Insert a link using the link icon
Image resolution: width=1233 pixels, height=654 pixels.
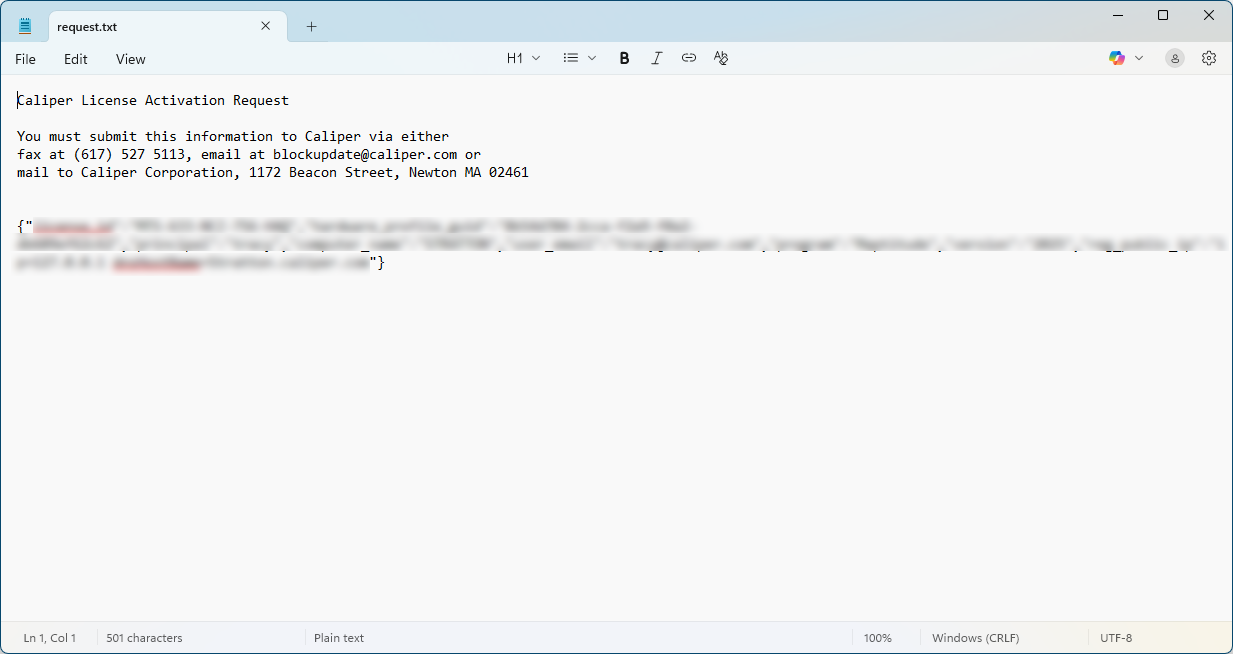coord(689,58)
